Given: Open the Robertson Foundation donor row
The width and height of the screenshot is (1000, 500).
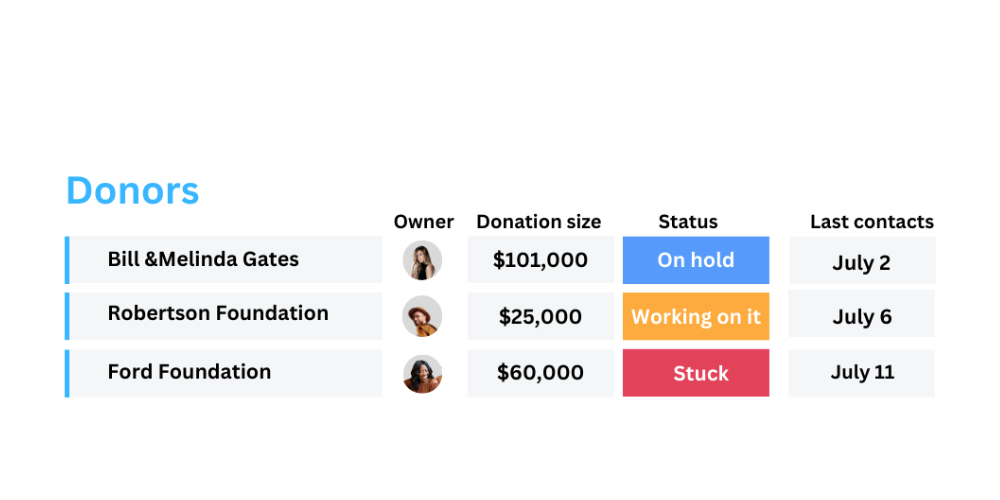Looking at the screenshot, I should click(224, 316).
